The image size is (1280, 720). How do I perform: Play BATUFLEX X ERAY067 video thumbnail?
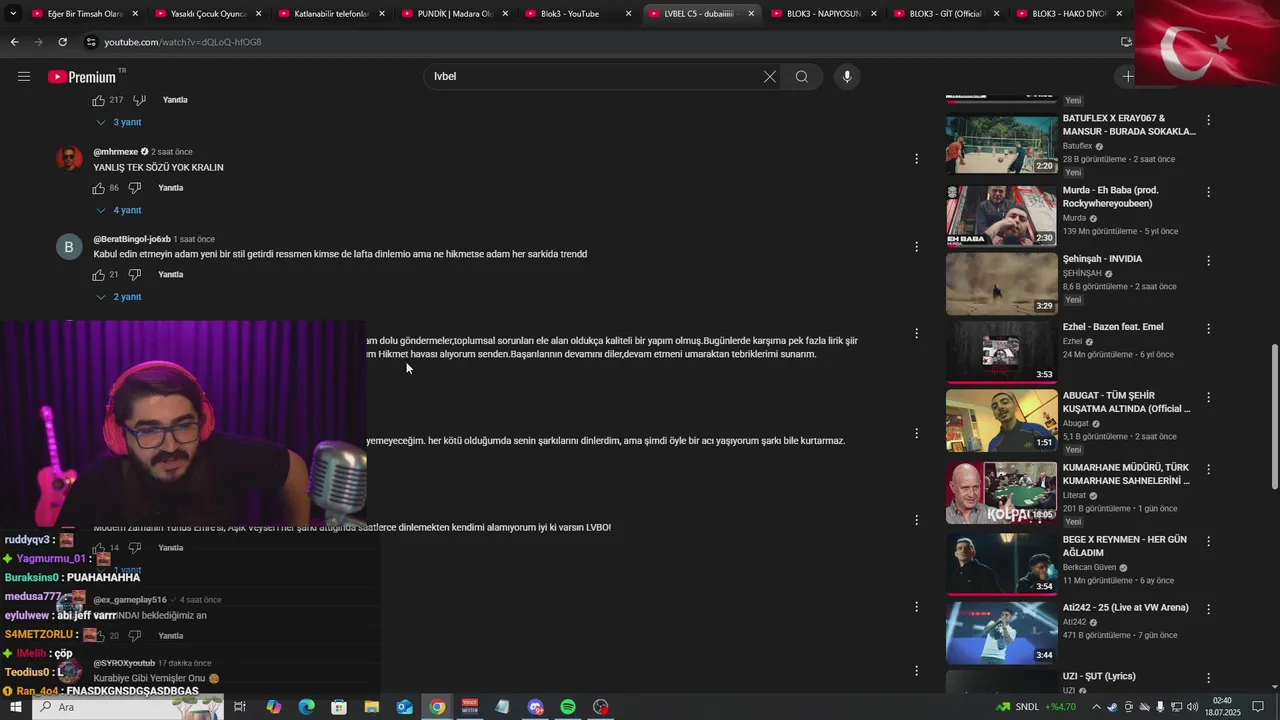pyautogui.click(x=1001, y=145)
